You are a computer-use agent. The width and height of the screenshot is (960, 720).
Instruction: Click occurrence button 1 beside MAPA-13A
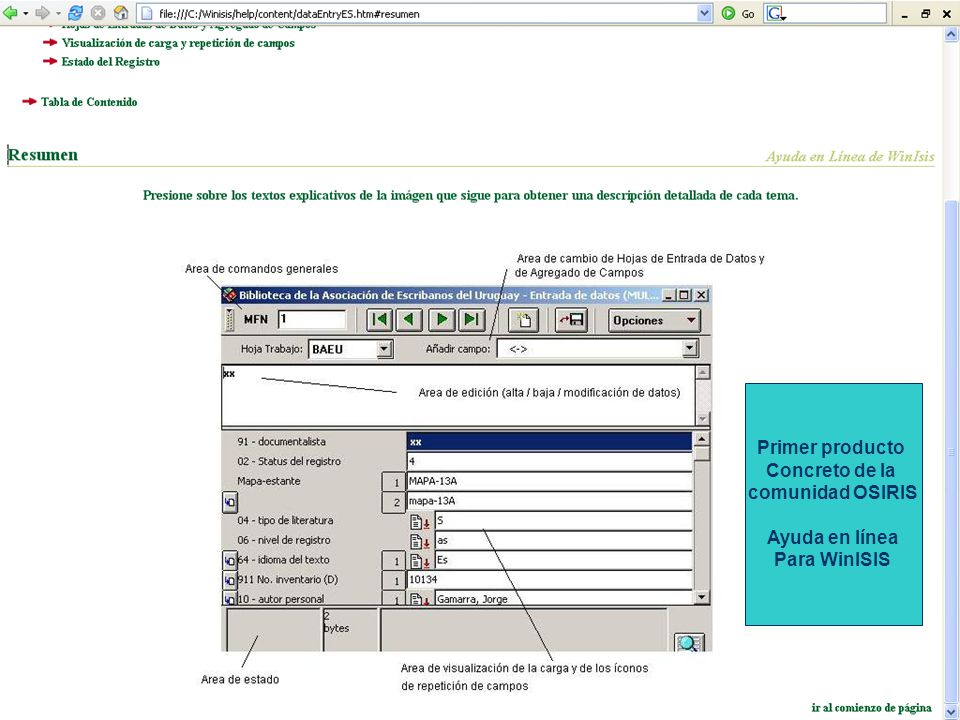tap(394, 482)
